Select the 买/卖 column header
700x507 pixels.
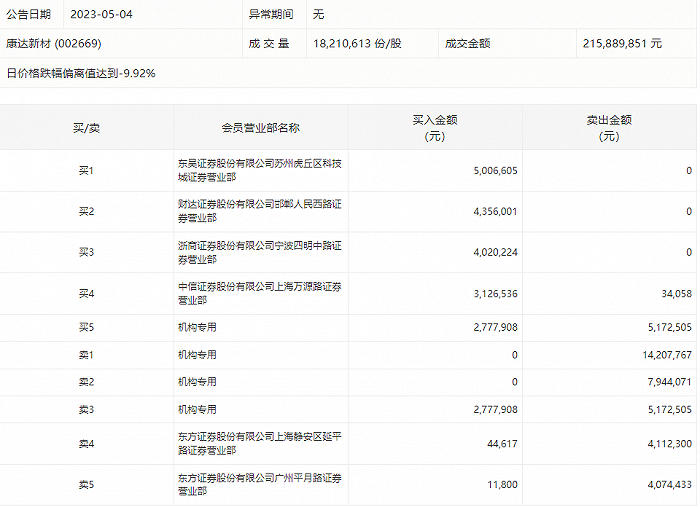pos(86,128)
